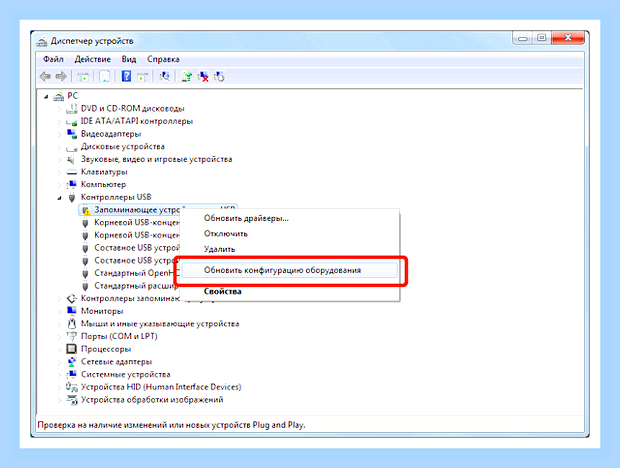620x468 pixels.
Task: Click the Контроллеры USB plug icon
Action: point(72,197)
